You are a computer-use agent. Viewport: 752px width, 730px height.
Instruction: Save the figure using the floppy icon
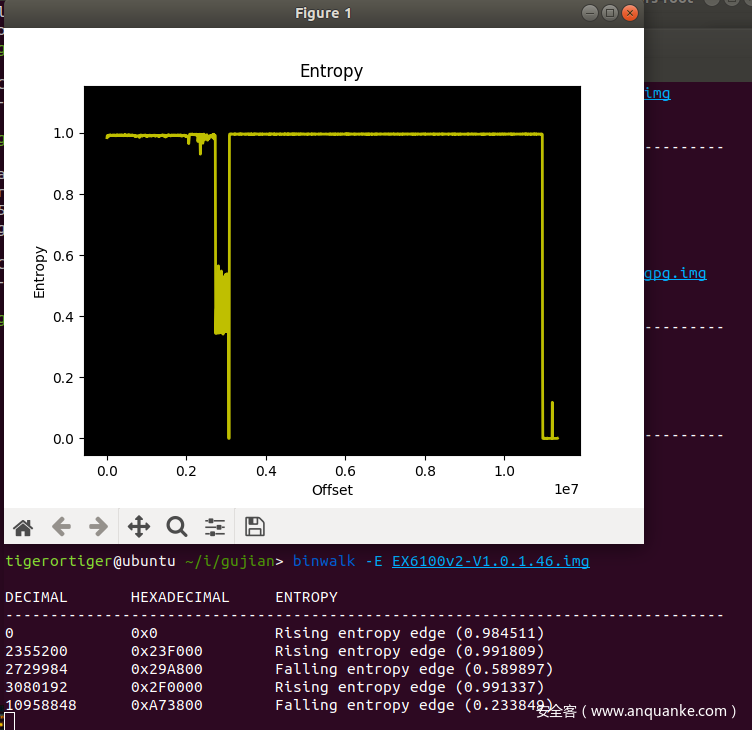point(255,526)
